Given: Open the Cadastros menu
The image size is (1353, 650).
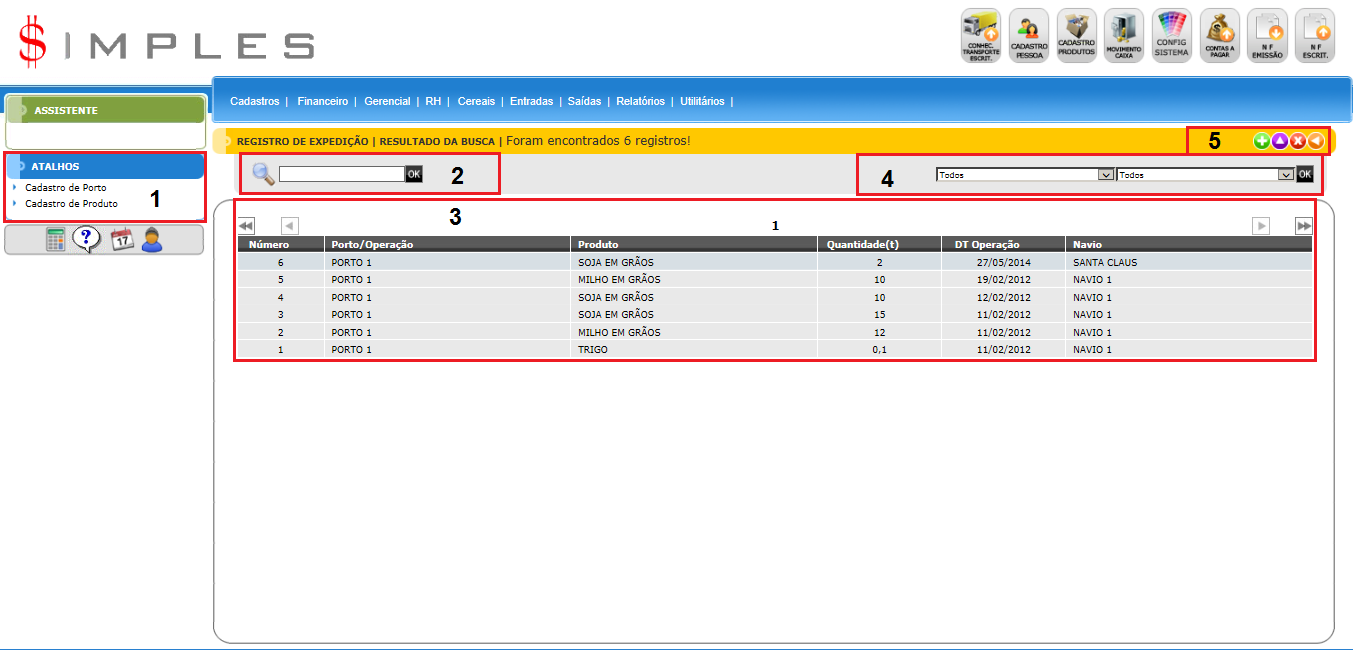Looking at the screenshot, I should point(254,101).
